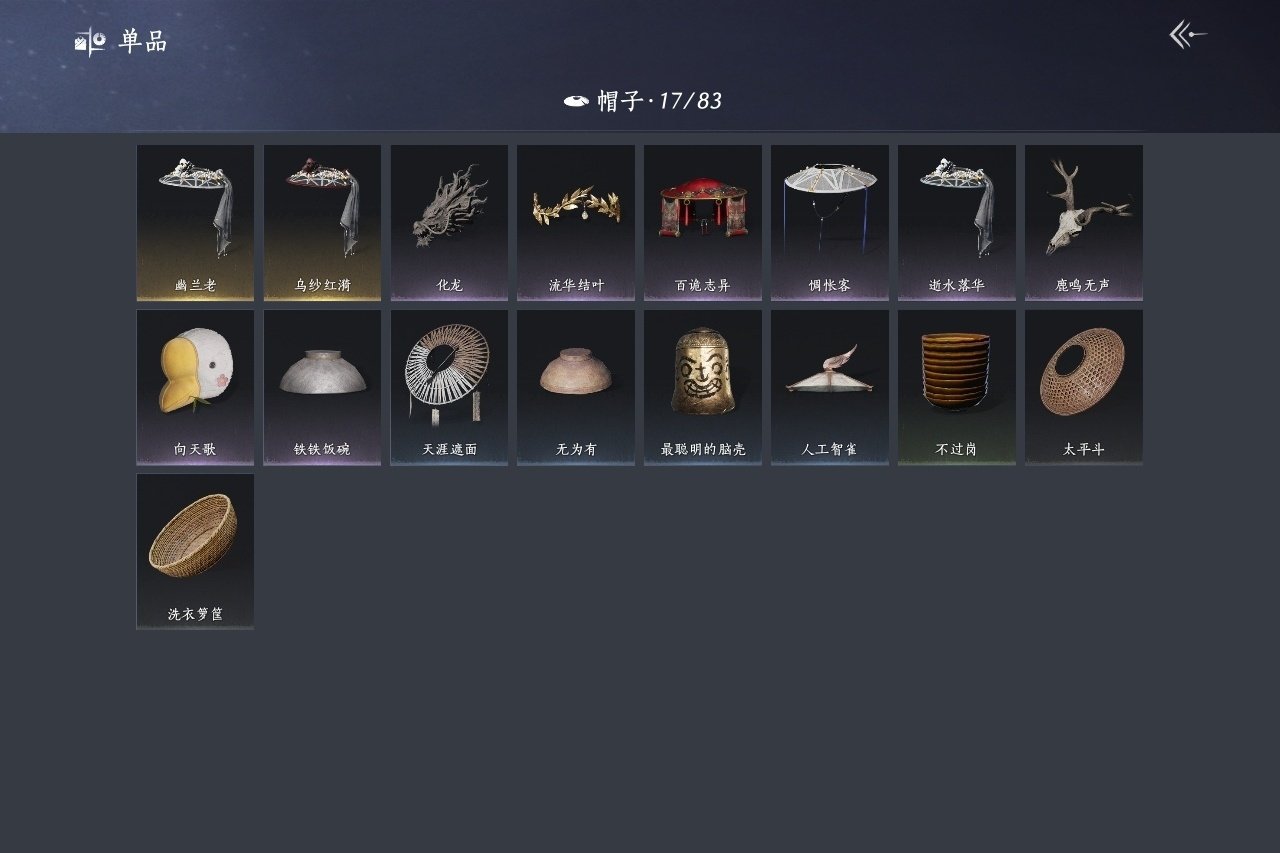1280x853 pixels.
Task: Select the 百诡志异 red hat
Action: click(703, 222)
